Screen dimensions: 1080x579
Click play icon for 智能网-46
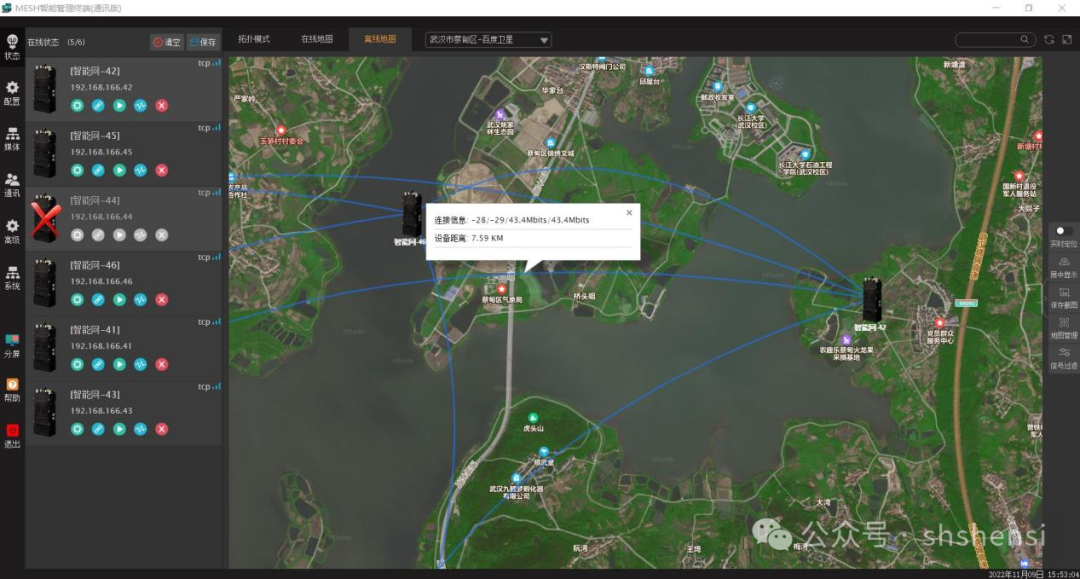pyautogui.click(x=119, y=299)
